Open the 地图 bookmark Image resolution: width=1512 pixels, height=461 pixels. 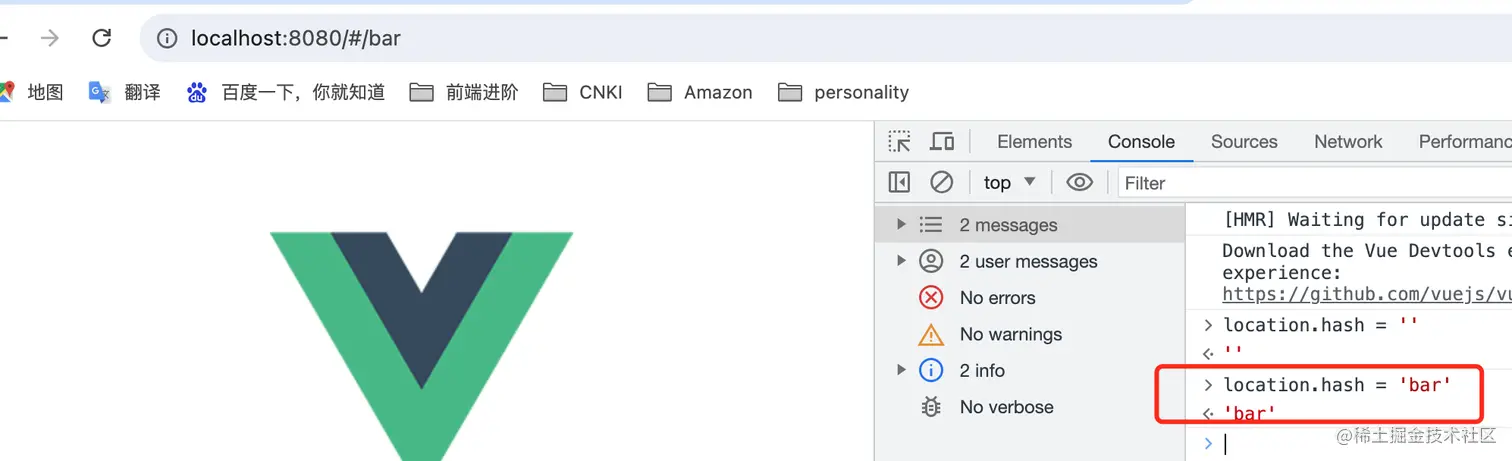(32, 92)
